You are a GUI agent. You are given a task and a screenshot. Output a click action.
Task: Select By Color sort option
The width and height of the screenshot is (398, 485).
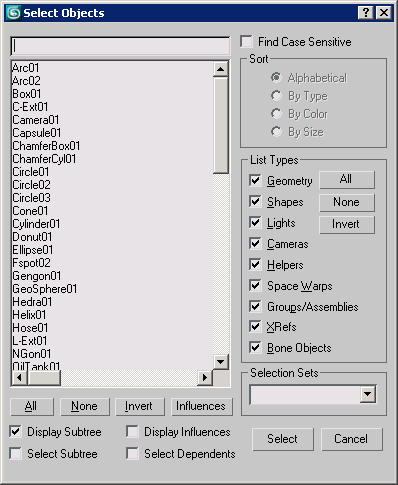point(276,114)
